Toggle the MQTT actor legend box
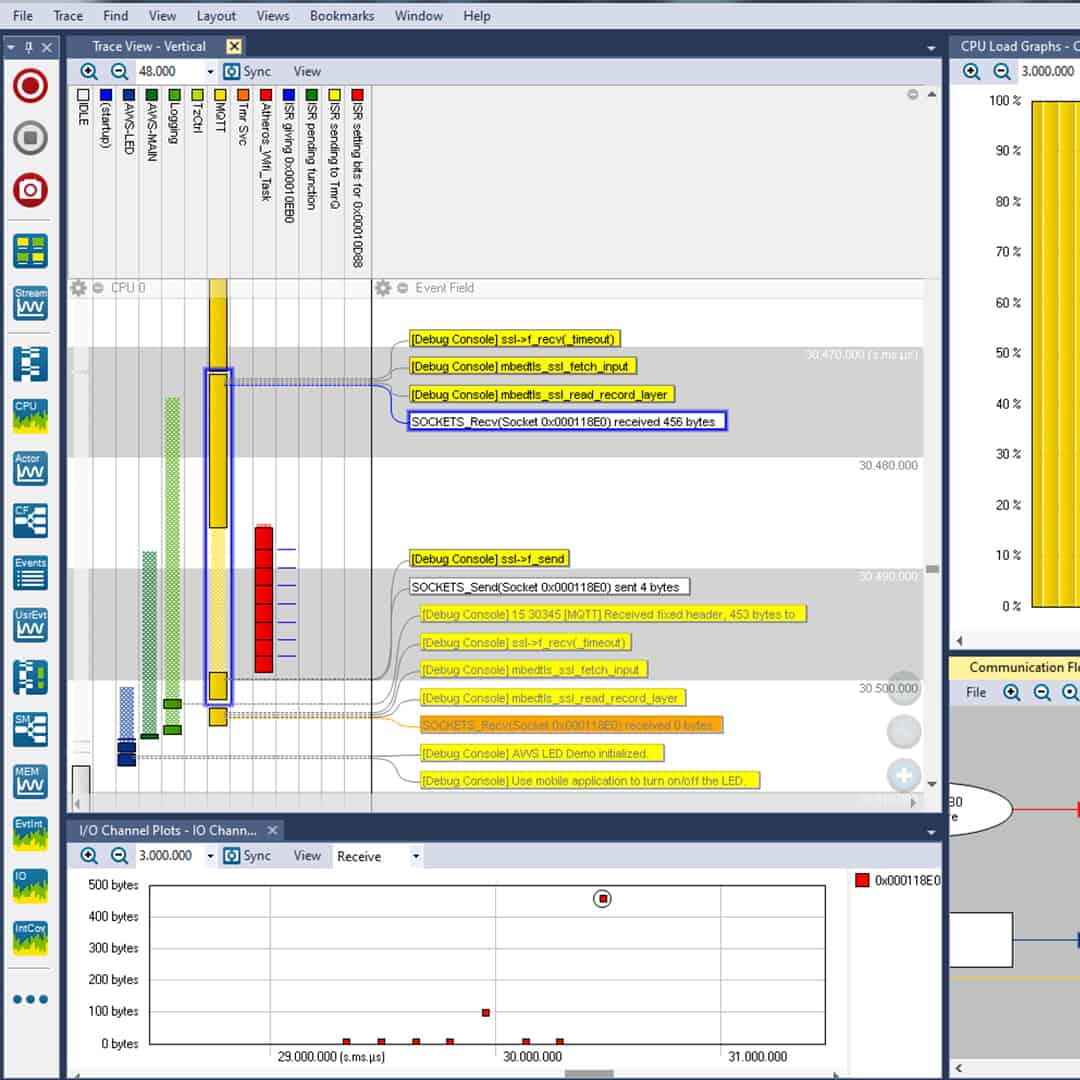The height and width of the screenshot is (1080, 1080). (220, 94)
